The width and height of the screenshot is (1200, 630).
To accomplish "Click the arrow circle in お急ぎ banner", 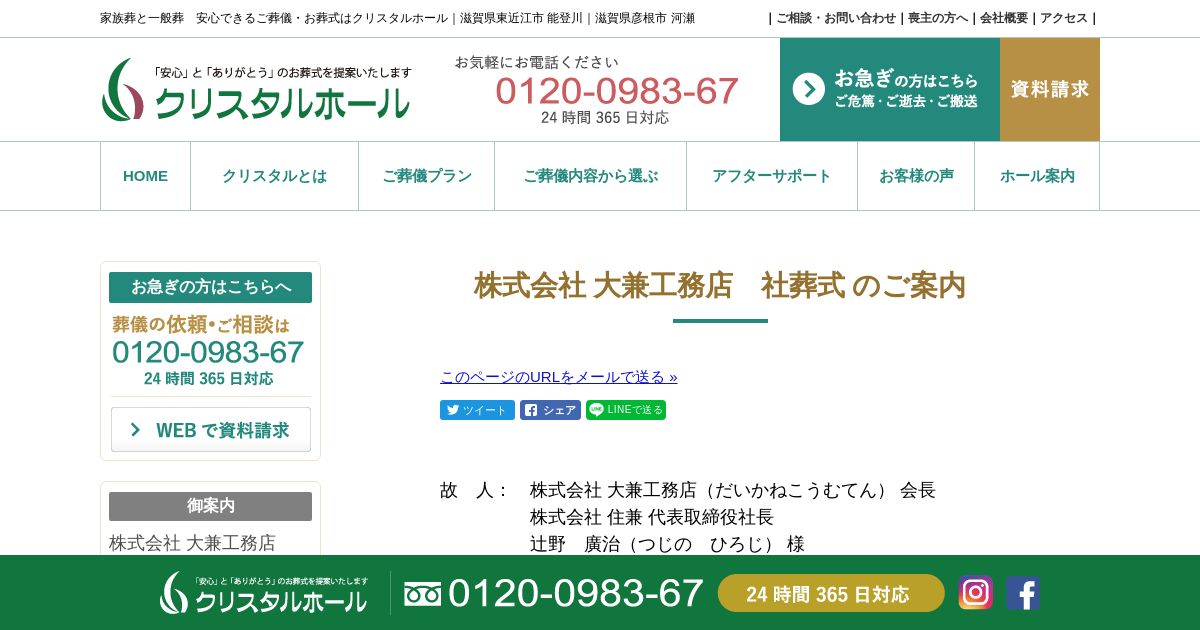I will (x=809, y=89).
